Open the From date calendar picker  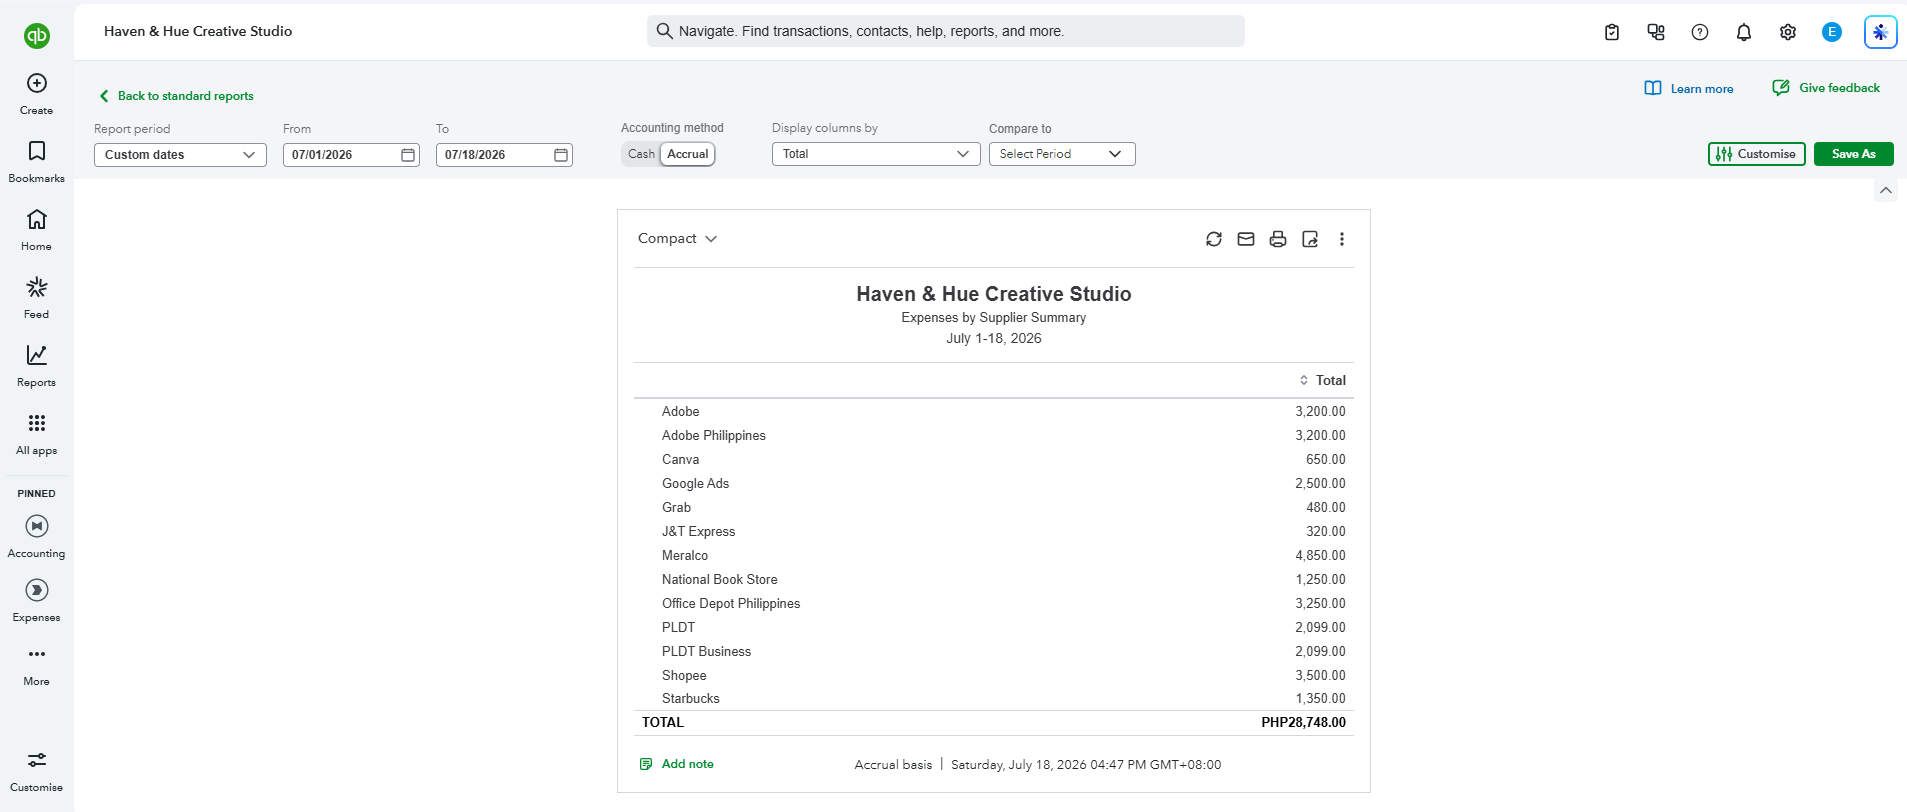click(x=408, y=155)
